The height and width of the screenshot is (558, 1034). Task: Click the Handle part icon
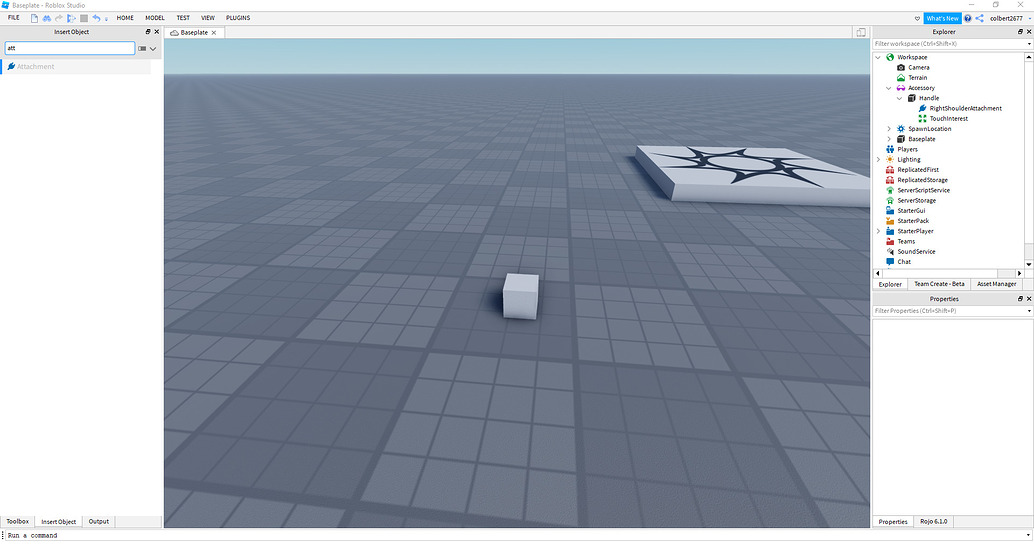[912, 98]
